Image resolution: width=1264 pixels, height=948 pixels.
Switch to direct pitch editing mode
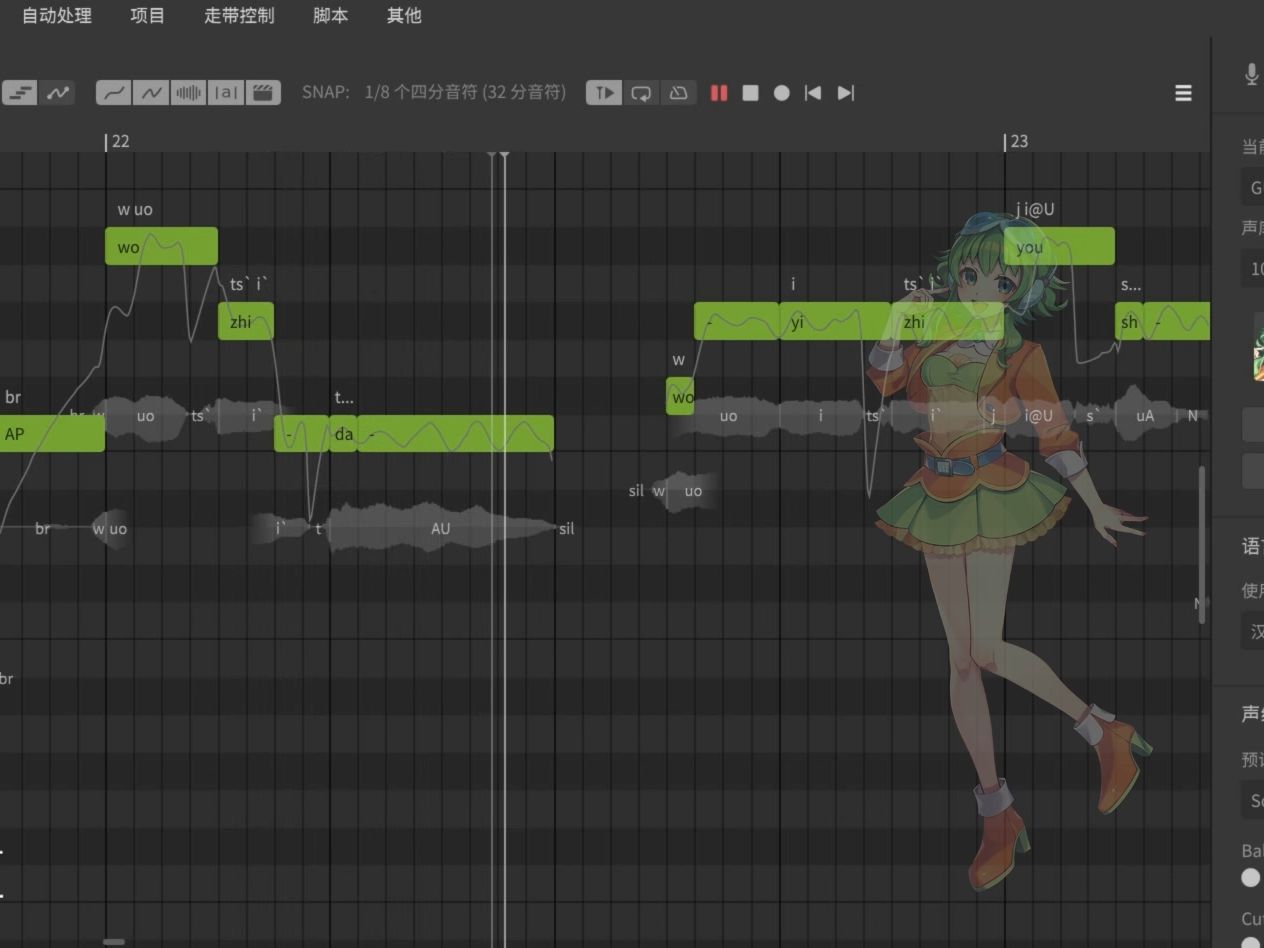point(58,93)
